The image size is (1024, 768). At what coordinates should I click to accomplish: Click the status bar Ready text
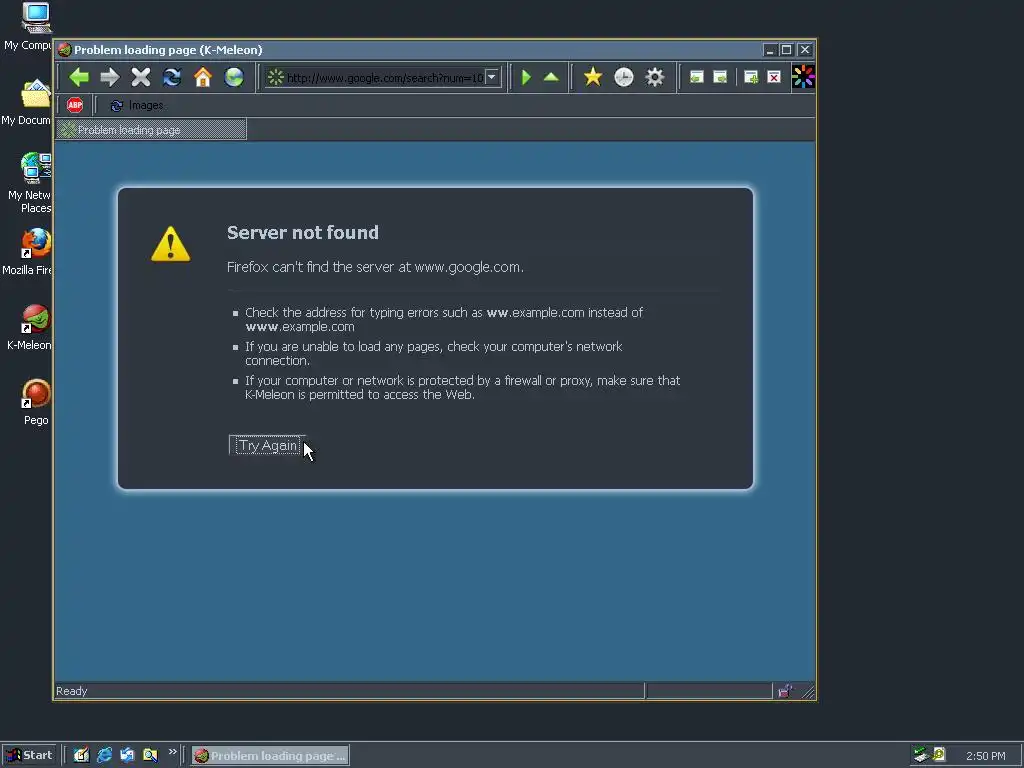point(72,691)
